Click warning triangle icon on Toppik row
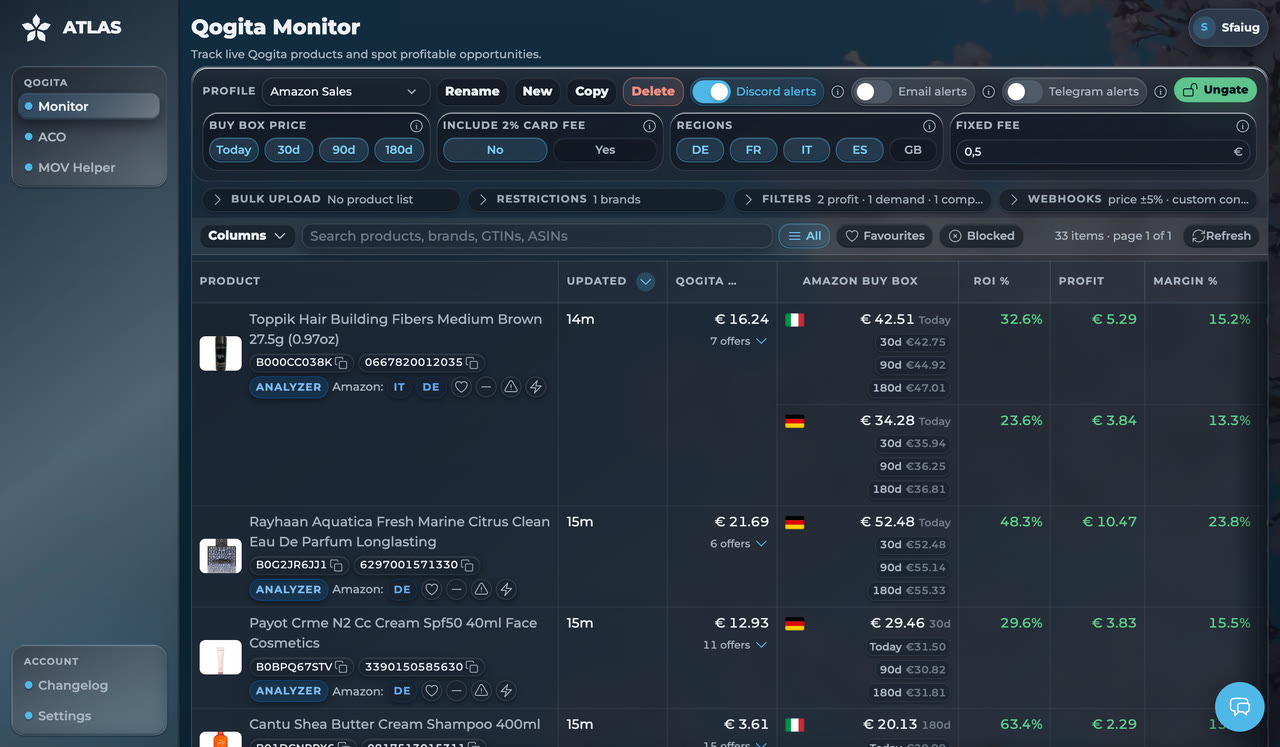Viewport: 1280px width, 747px height. point(511,387)
